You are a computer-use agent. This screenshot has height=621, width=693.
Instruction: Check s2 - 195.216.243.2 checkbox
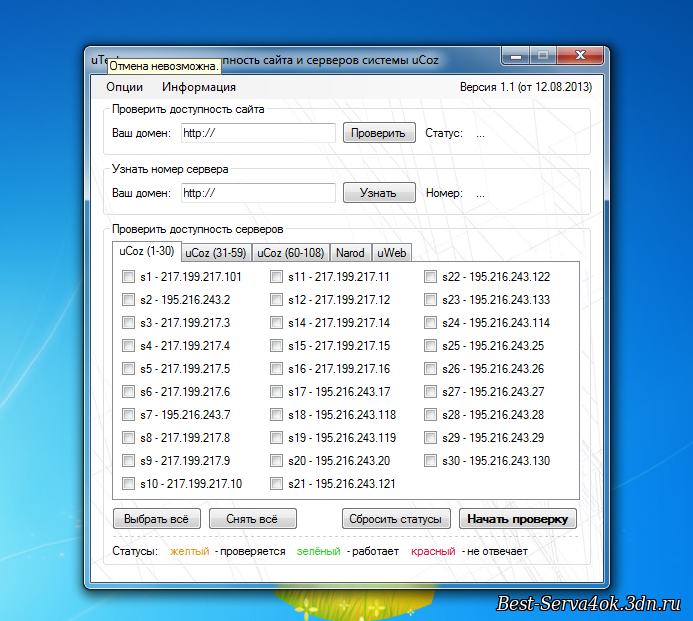click(128, 300)
